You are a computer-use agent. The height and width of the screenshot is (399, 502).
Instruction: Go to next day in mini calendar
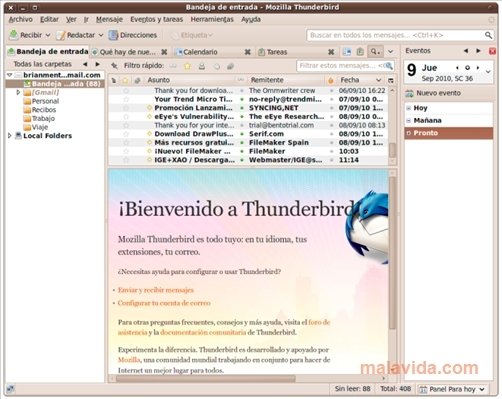[x=478, y=68]
